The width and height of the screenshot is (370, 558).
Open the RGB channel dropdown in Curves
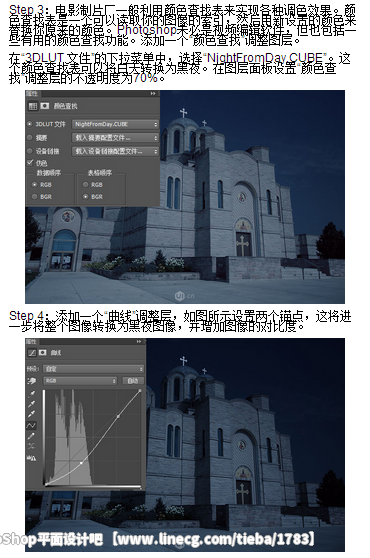coord(80,381)
